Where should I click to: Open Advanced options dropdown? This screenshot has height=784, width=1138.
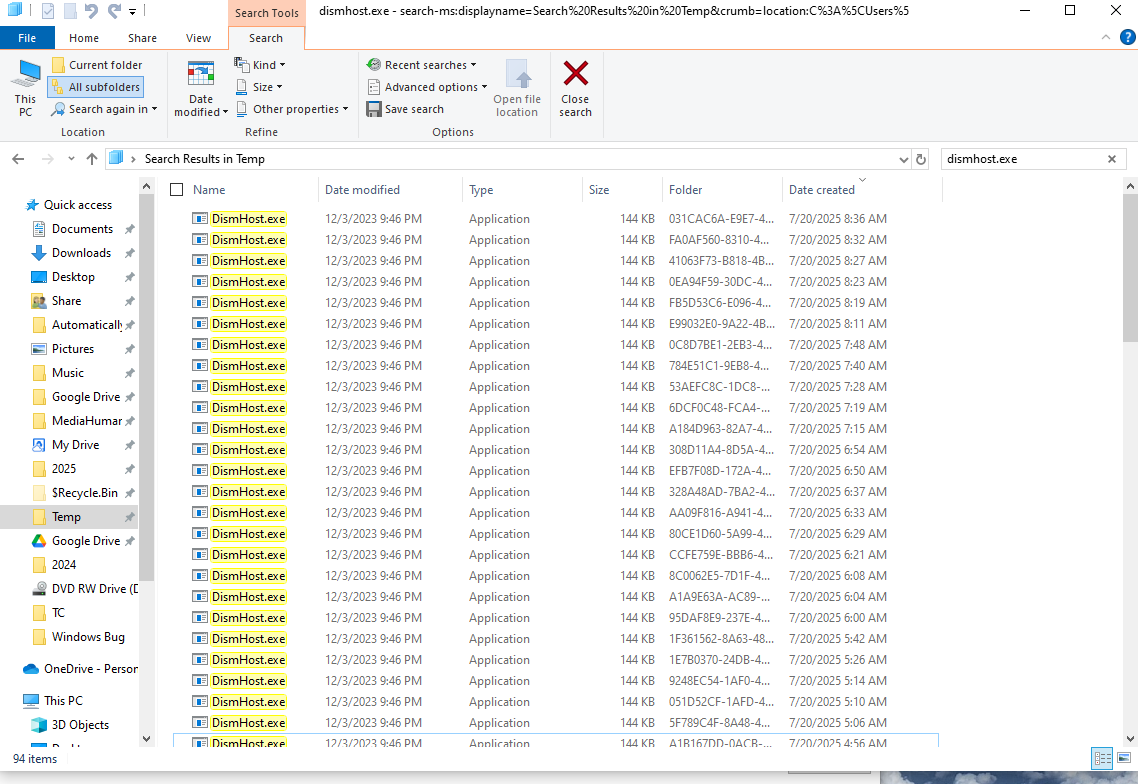[x=427, y=87]
